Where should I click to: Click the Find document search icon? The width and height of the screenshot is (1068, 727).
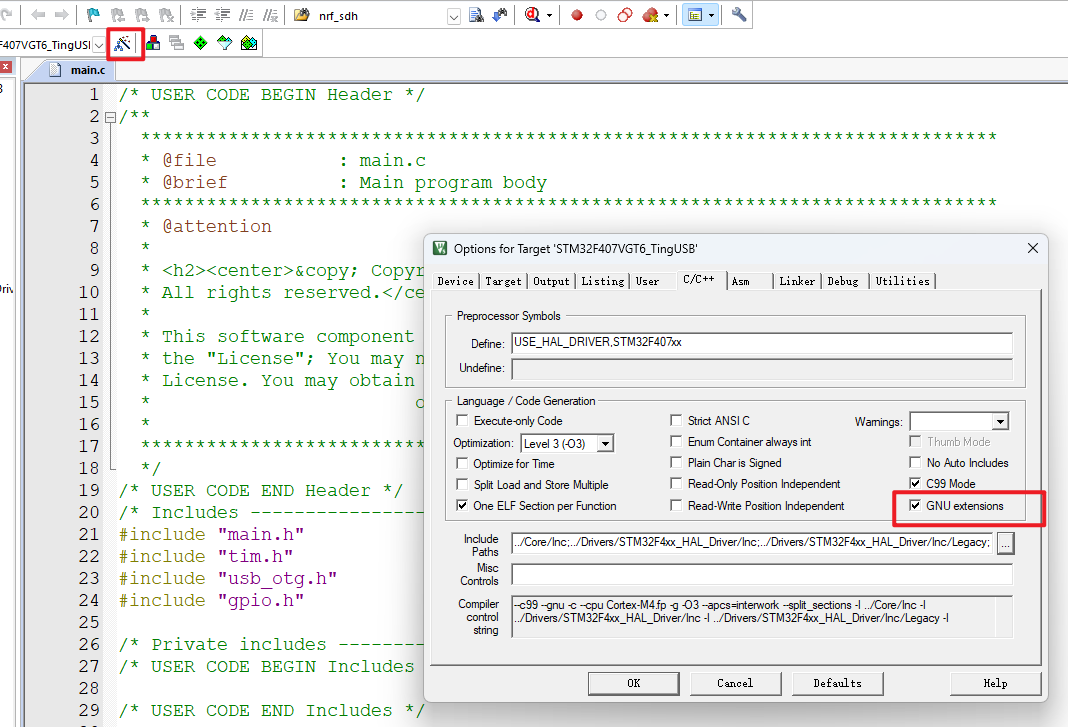(477, 14)
